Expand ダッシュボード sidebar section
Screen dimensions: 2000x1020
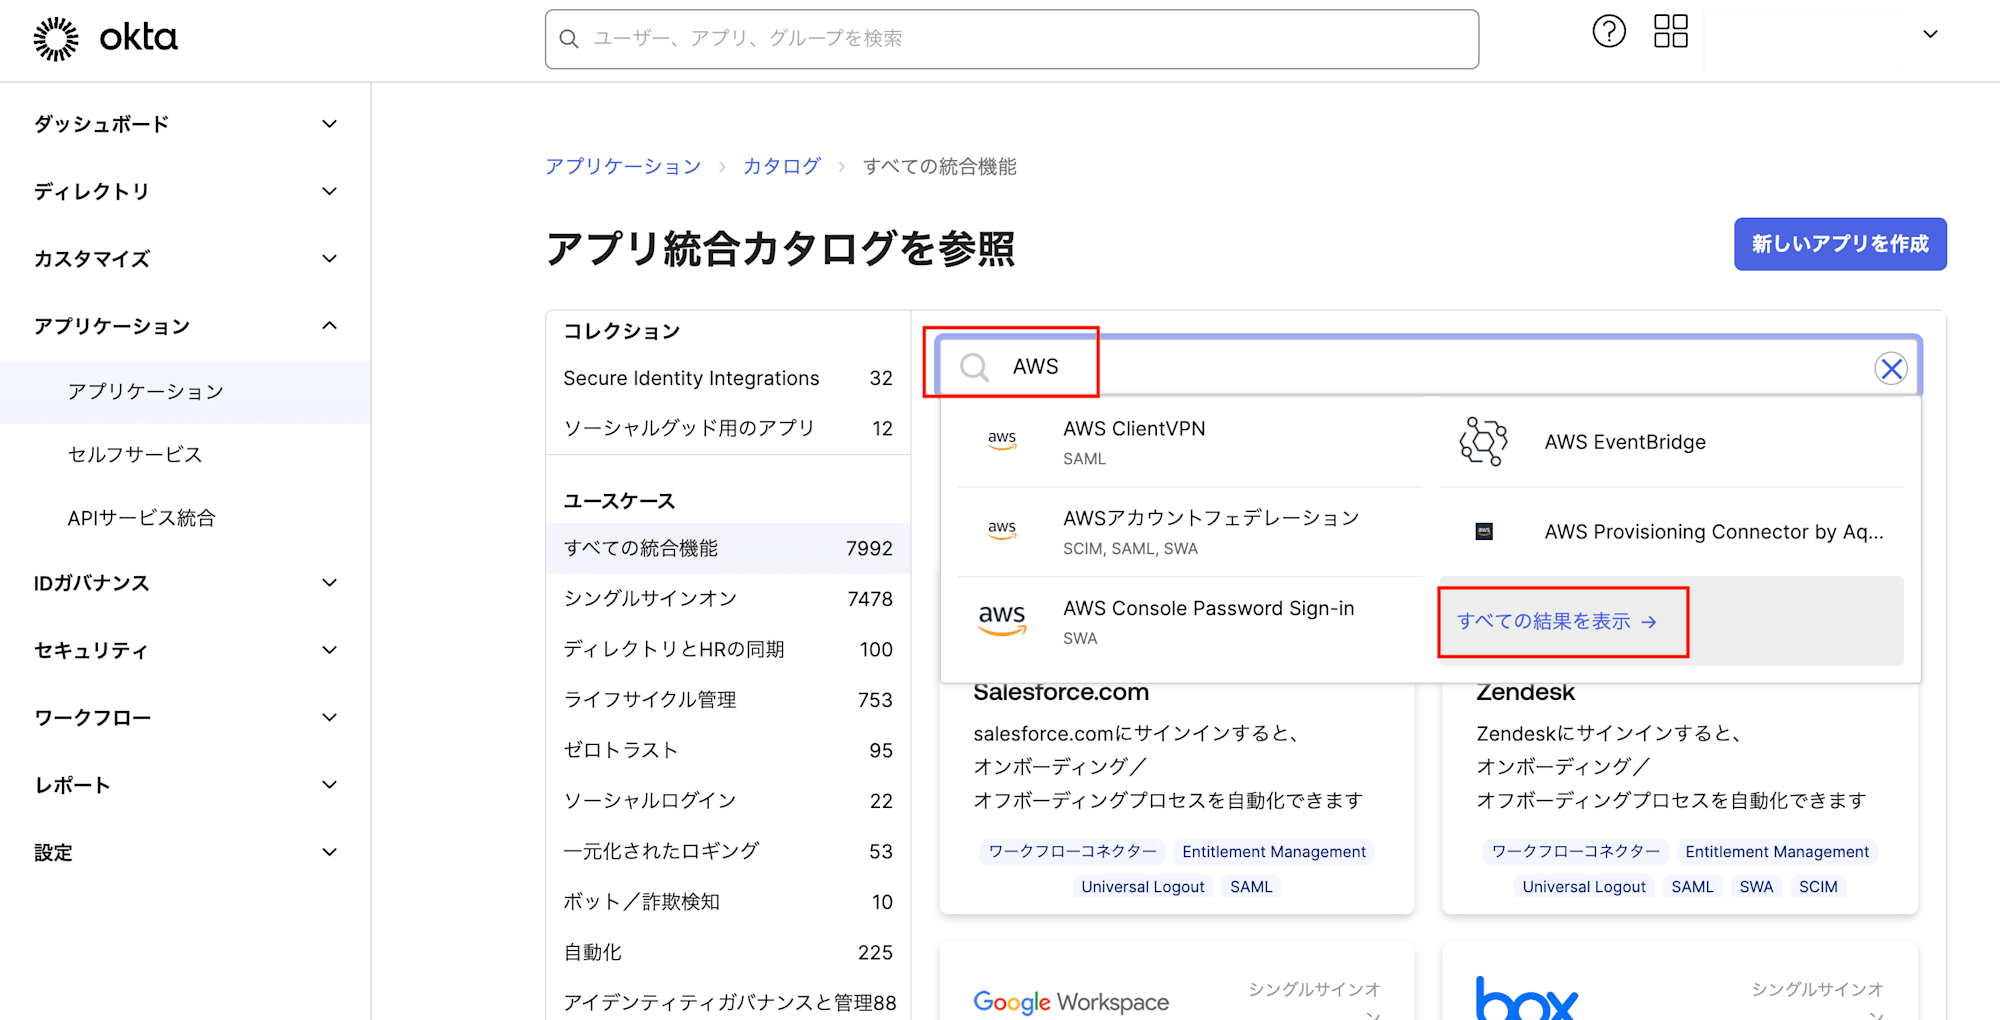pos(185,124)
